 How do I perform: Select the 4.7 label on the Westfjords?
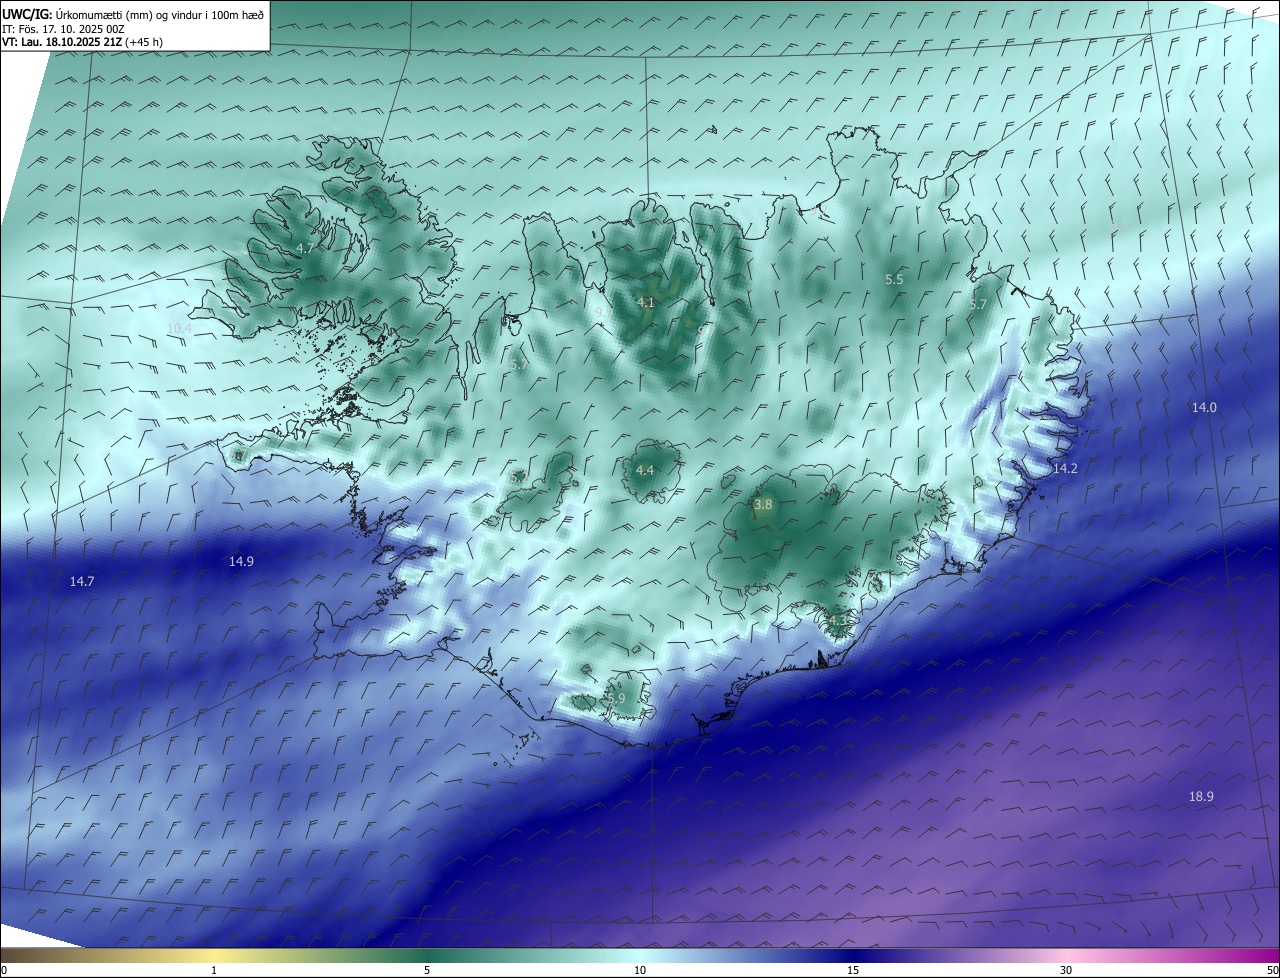click(305, 248)
